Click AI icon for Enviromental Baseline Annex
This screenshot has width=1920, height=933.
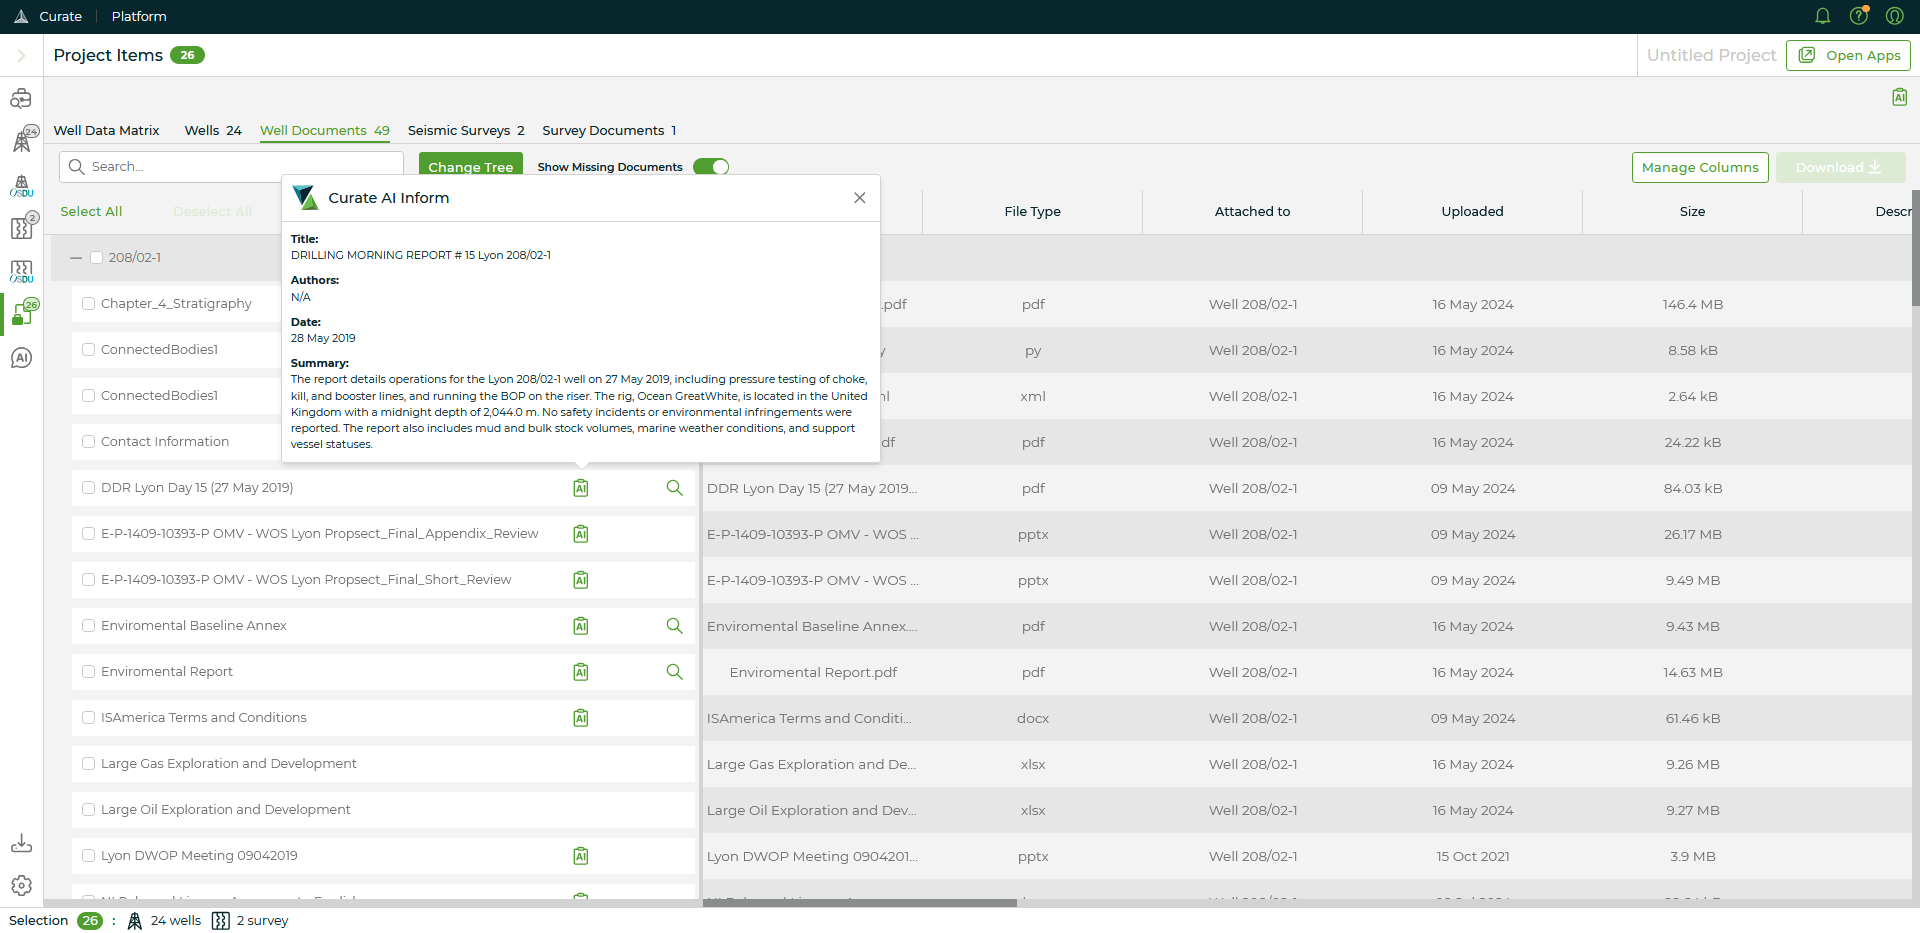[580, 626]
